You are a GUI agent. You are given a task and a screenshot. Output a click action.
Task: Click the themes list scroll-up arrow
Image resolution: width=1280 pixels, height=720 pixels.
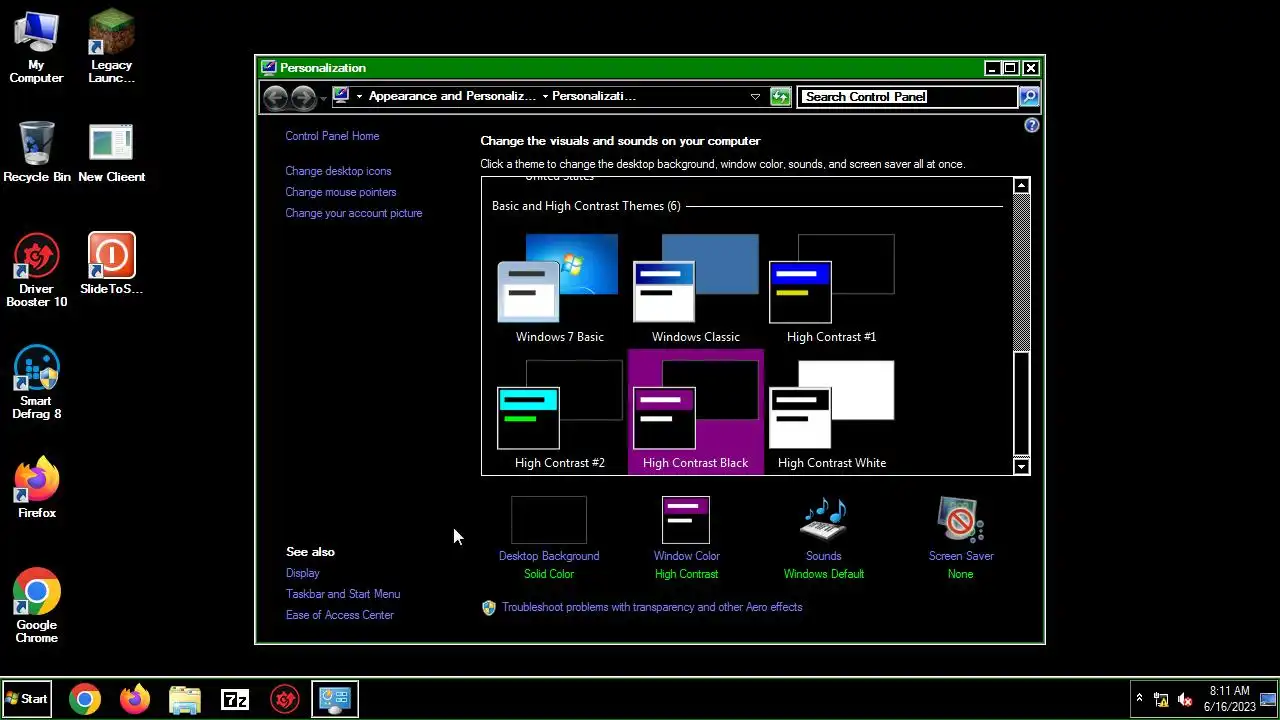click(1021, 186)
